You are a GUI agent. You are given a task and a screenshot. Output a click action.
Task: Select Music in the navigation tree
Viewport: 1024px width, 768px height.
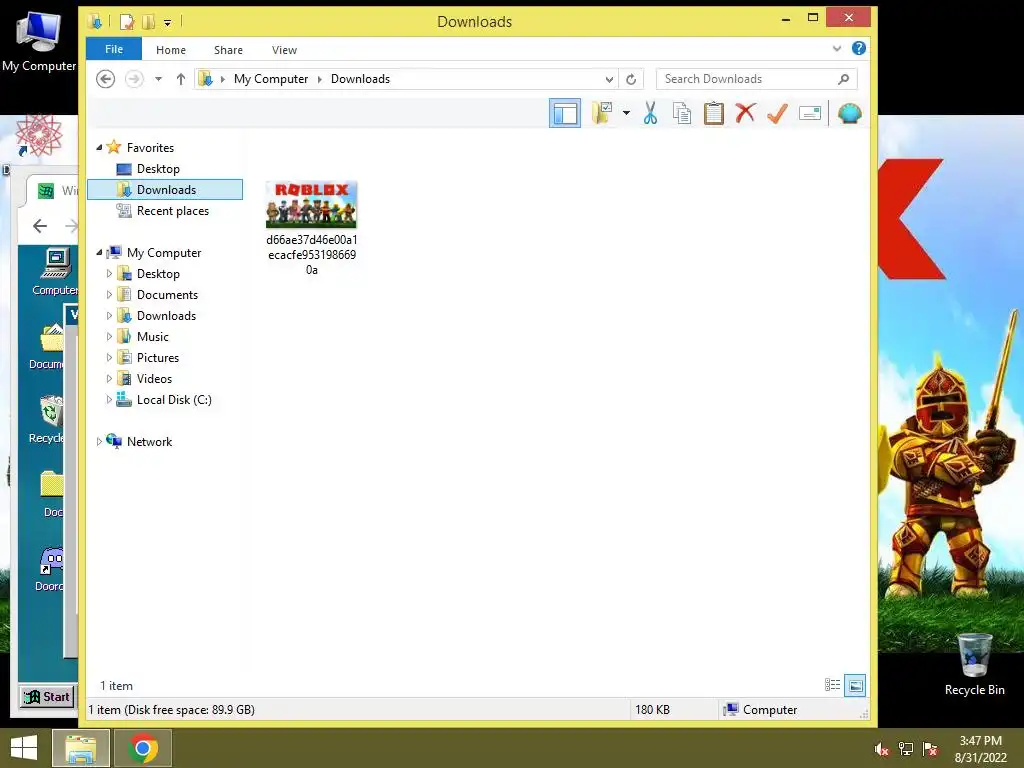pyautogui.click(x=142, y=337)
